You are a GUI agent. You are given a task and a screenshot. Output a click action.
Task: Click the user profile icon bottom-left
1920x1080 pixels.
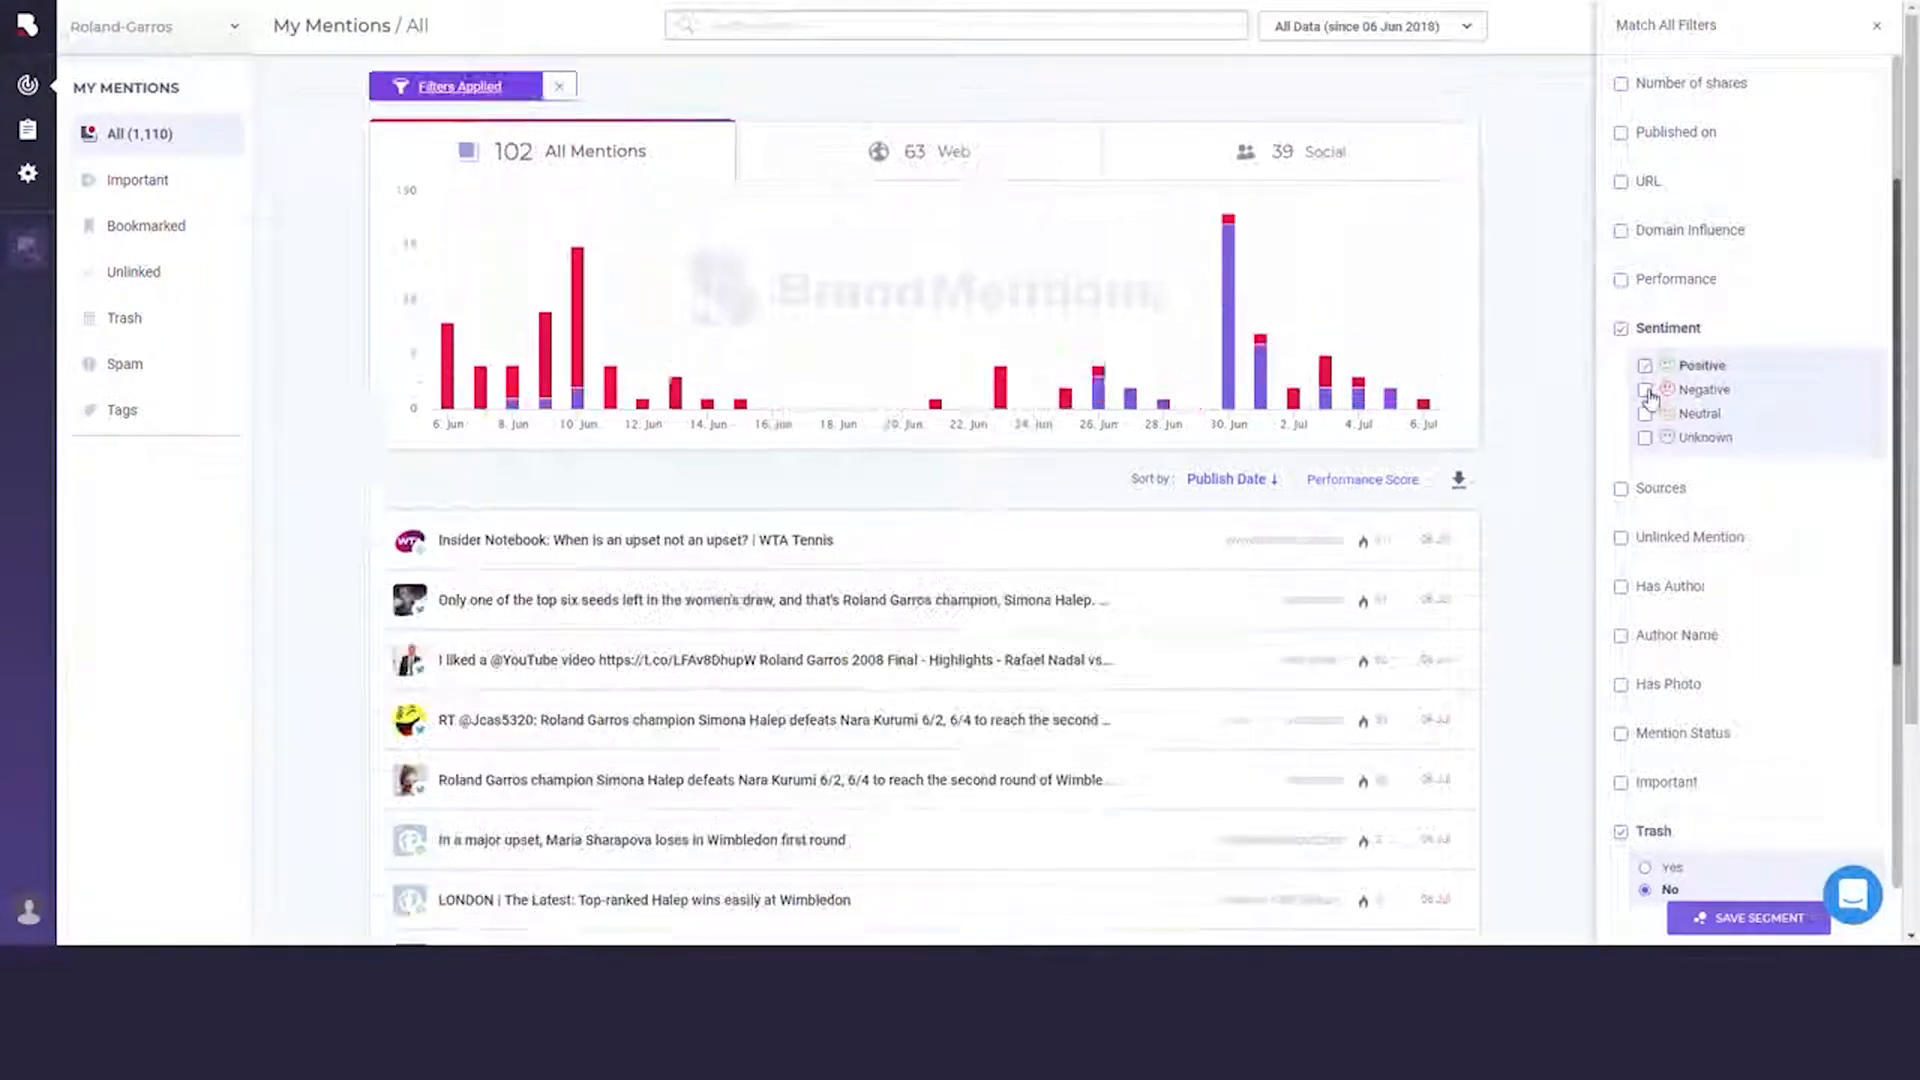point(28,911)
